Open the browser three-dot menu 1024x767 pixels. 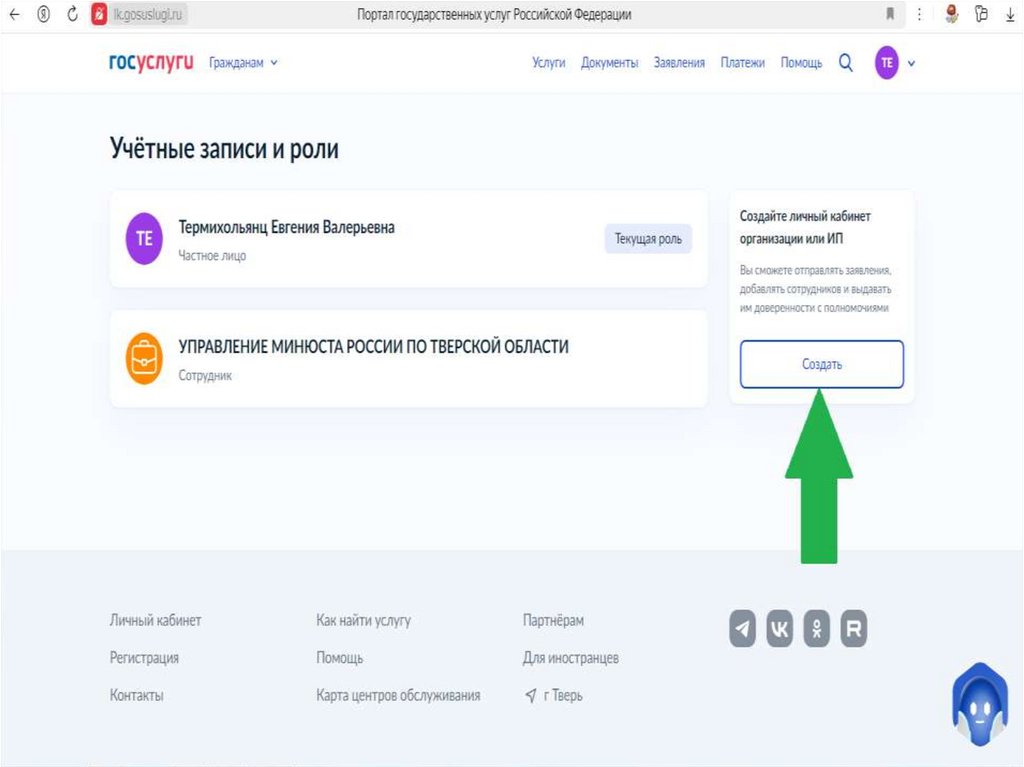(919, 14)
